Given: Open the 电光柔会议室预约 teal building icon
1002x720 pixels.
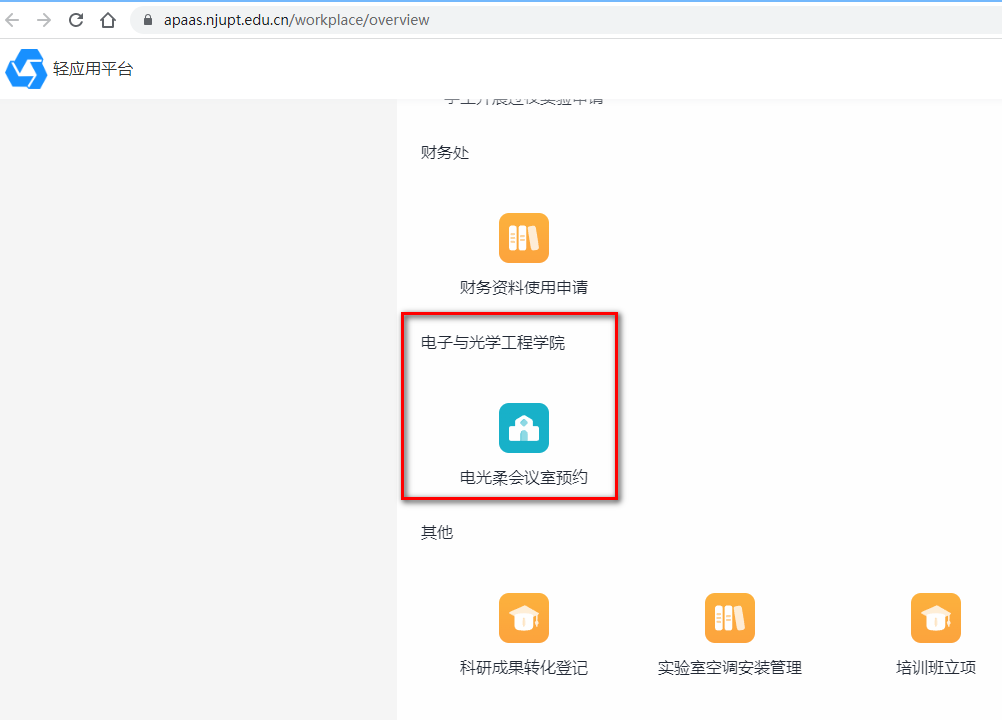Looking at the screenshot, I should (524, 428).
